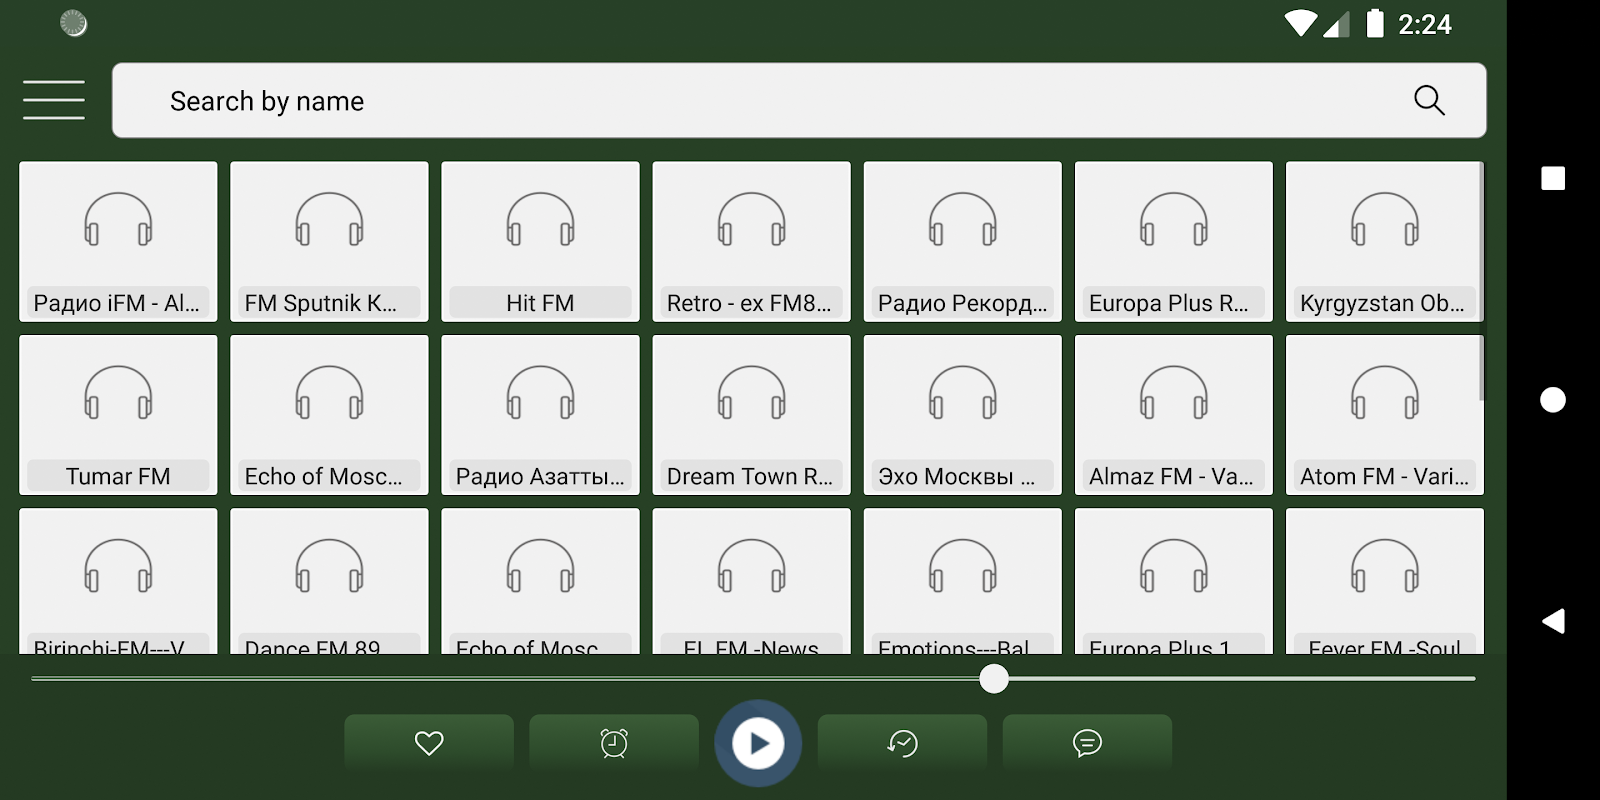Focus the Search by name field
1600x800 pixels.
798,100
